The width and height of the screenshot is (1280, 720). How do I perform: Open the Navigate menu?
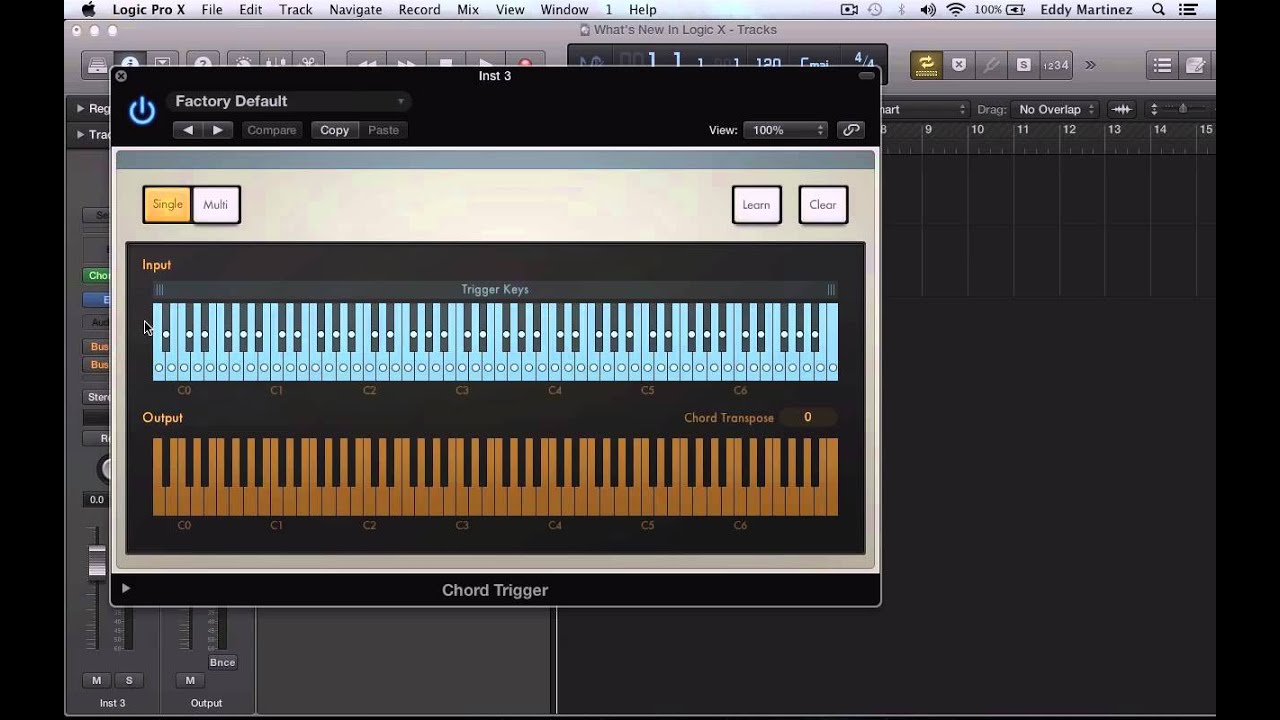355,10
